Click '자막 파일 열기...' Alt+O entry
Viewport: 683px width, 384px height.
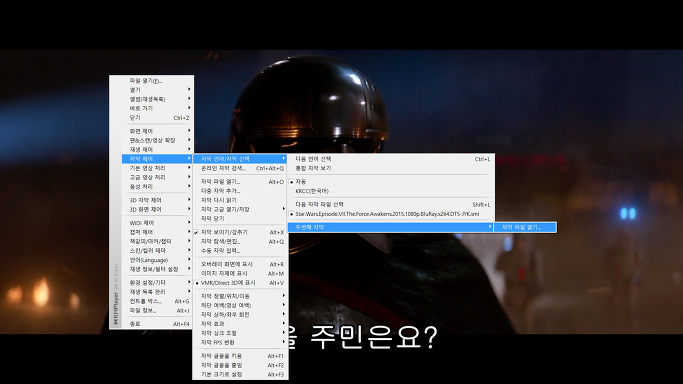tap(240, 182)
